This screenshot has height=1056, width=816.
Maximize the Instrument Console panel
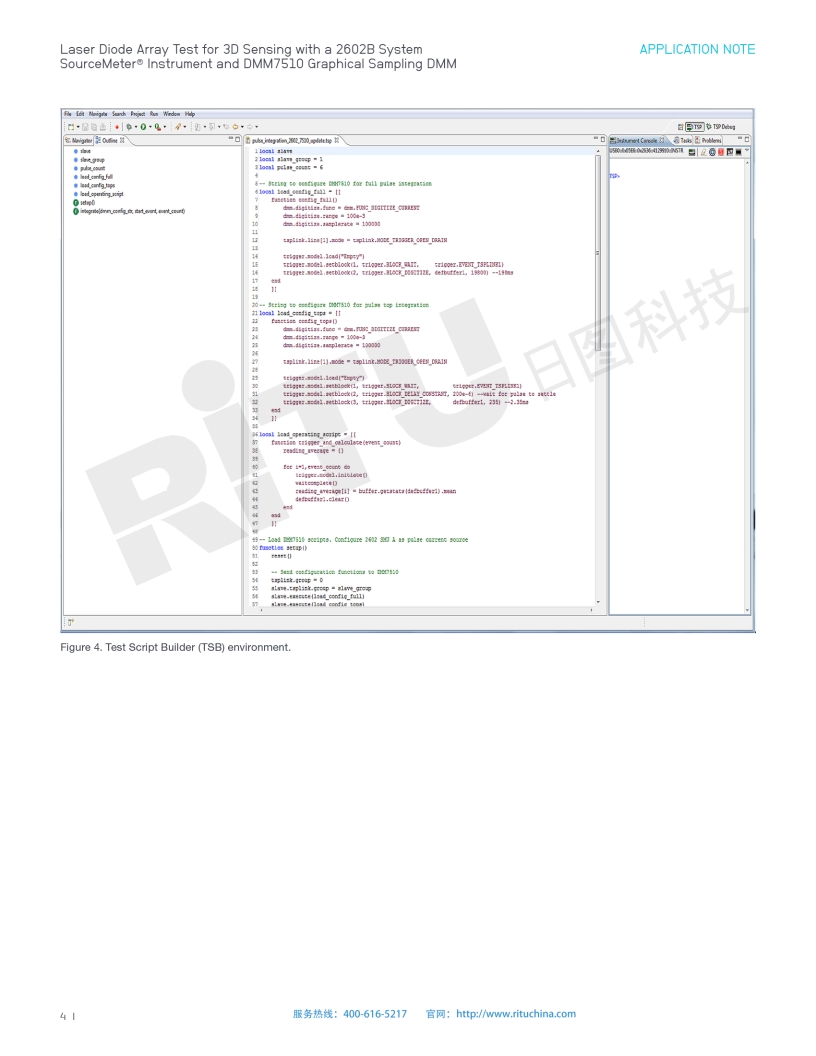[747, 139]
